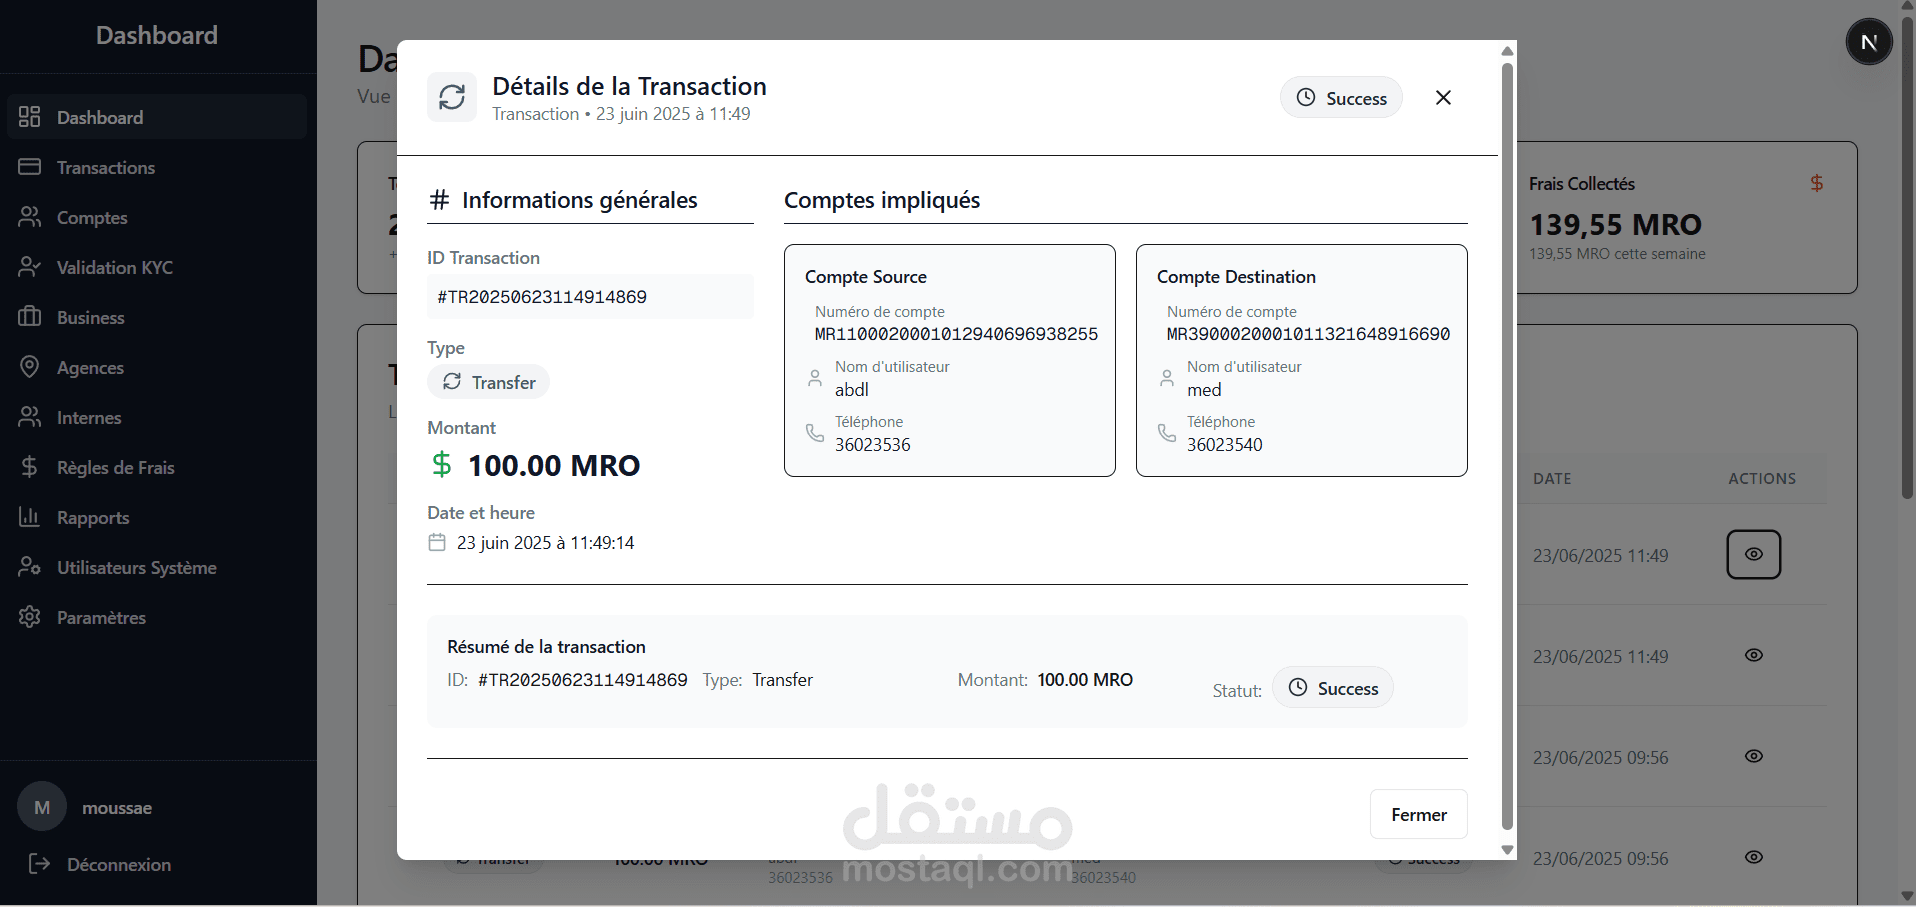
Task: Click the summary ID #TR20250623114914869
Action: (583, 680)
